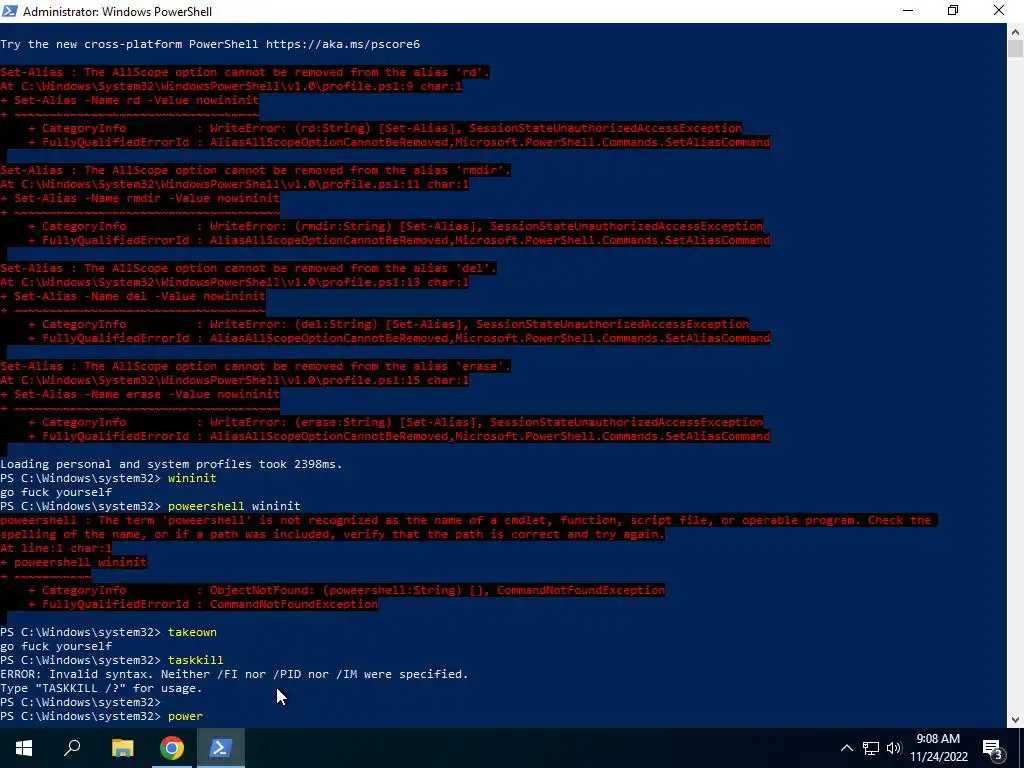Click 'Type "TASKKILL /?" for usage.' line
1024x768 pixels.
pos(101,688)
